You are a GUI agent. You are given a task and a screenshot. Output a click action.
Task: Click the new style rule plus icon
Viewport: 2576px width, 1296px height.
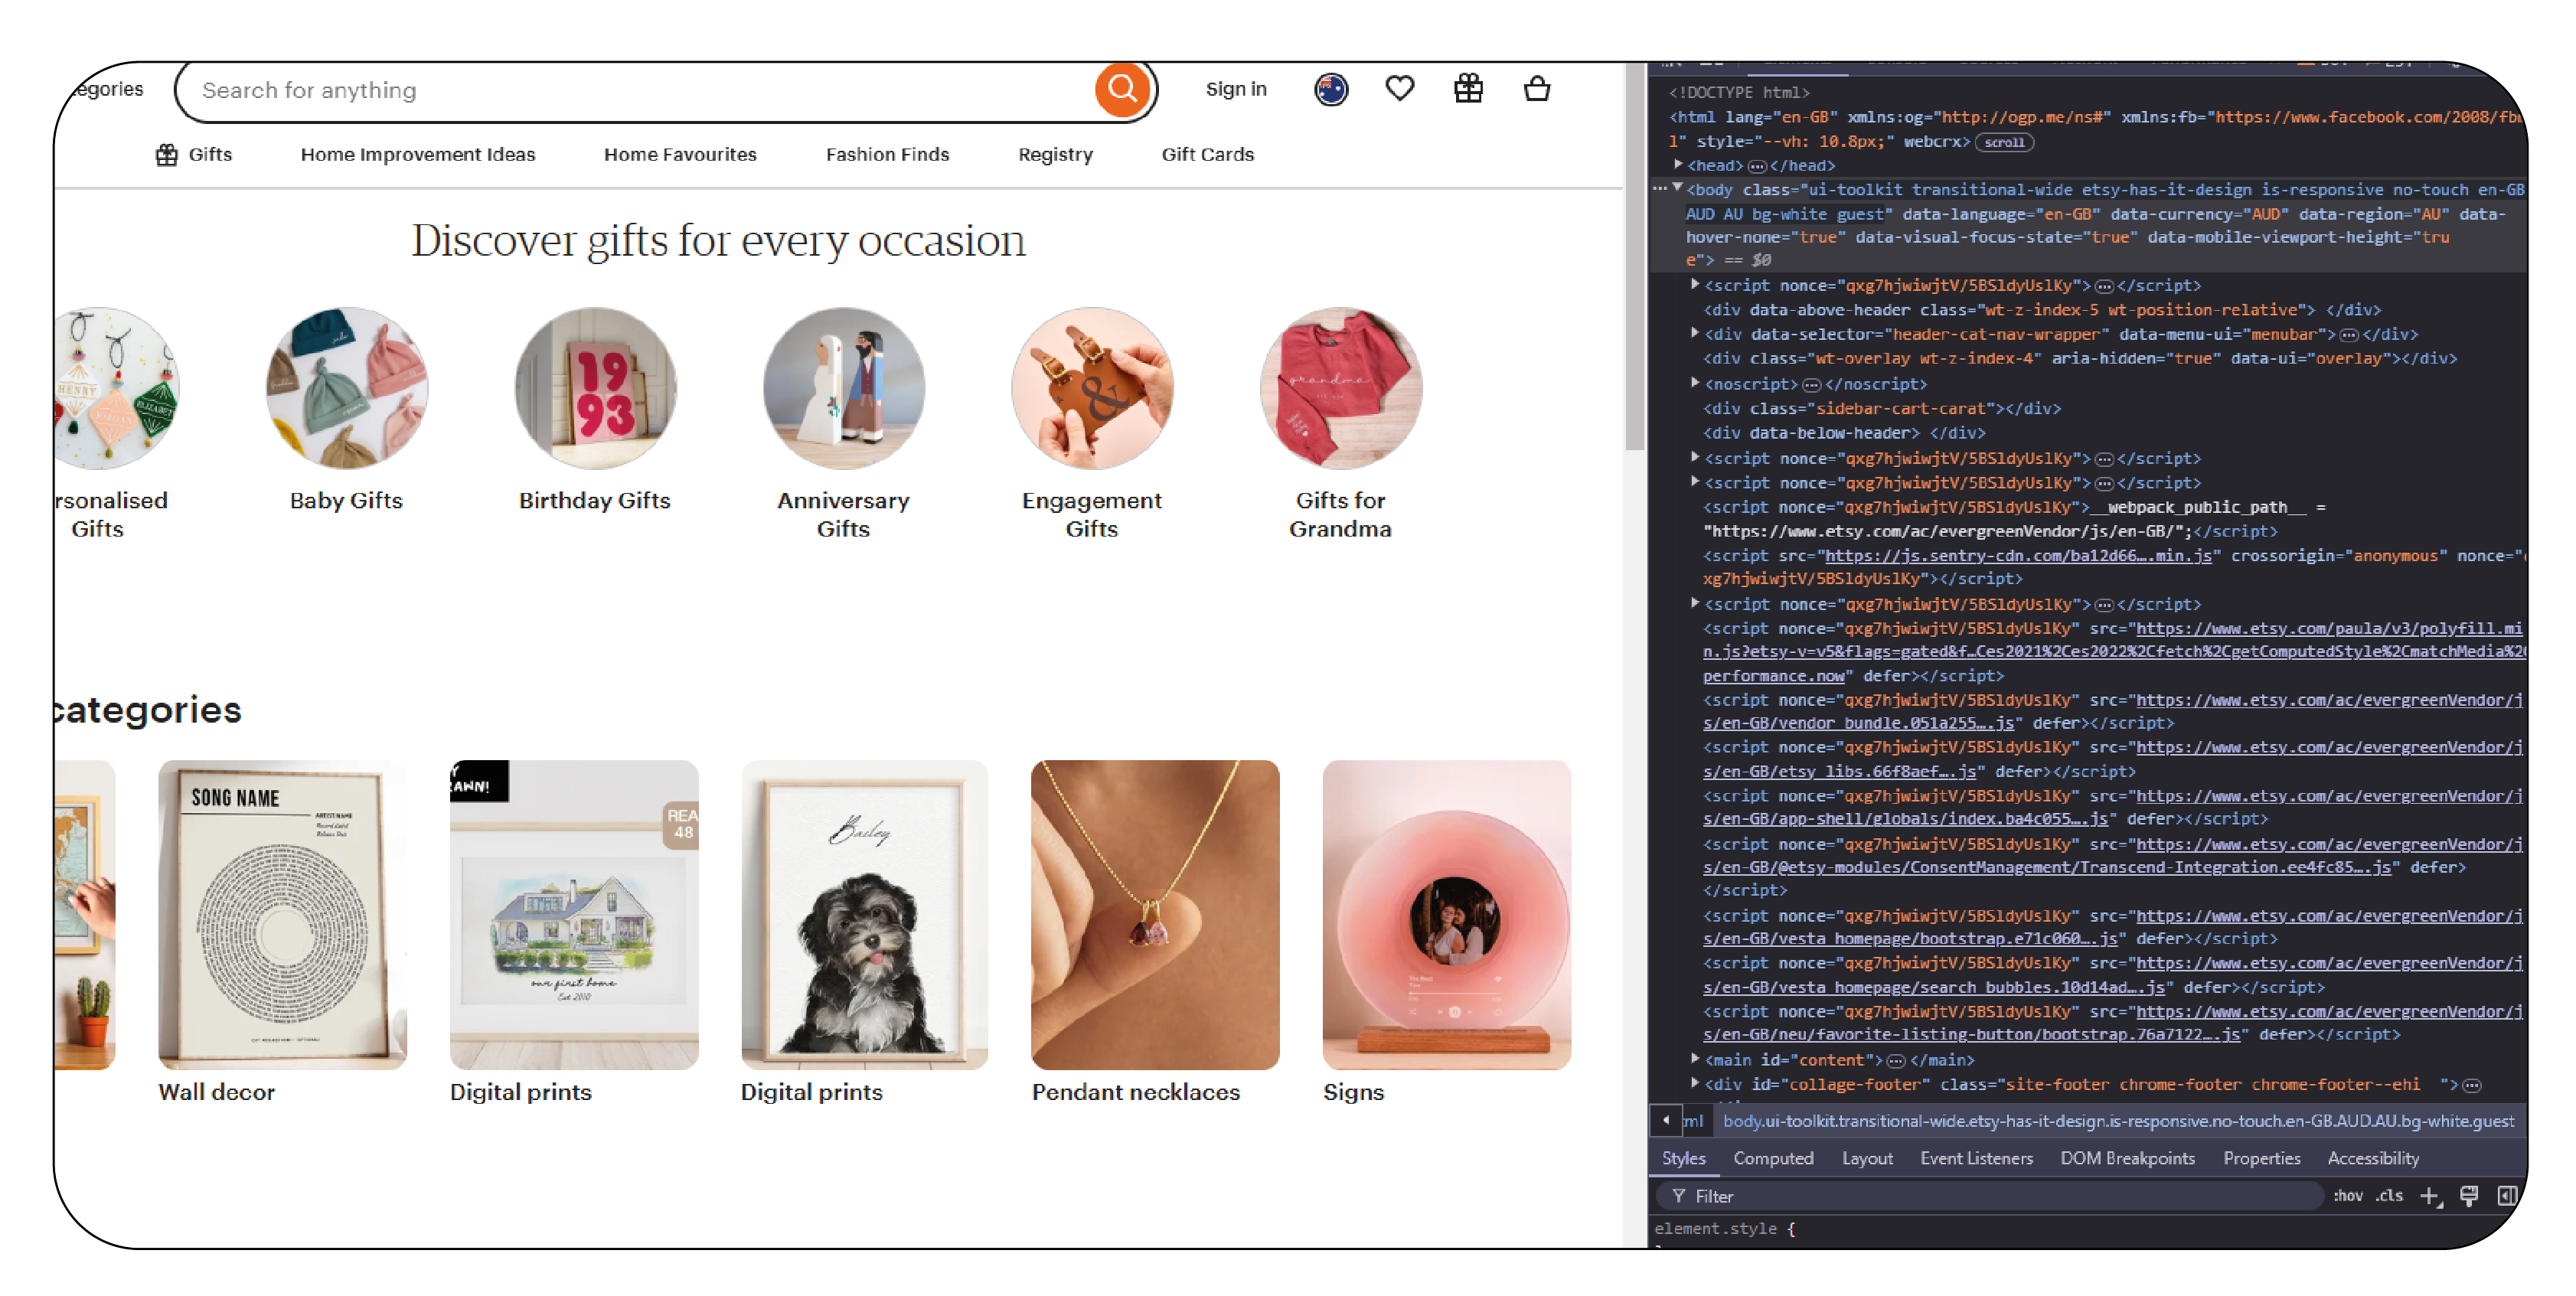(2430, 1196)
